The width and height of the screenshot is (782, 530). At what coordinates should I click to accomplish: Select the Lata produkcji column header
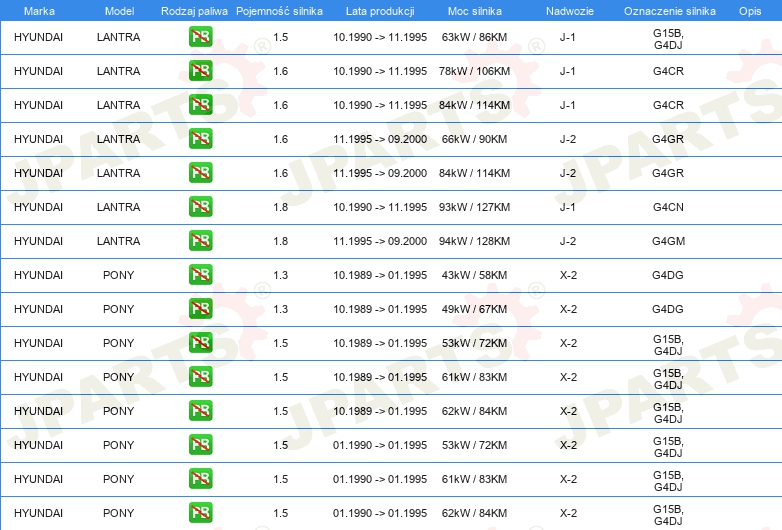(x=380, y=11)
